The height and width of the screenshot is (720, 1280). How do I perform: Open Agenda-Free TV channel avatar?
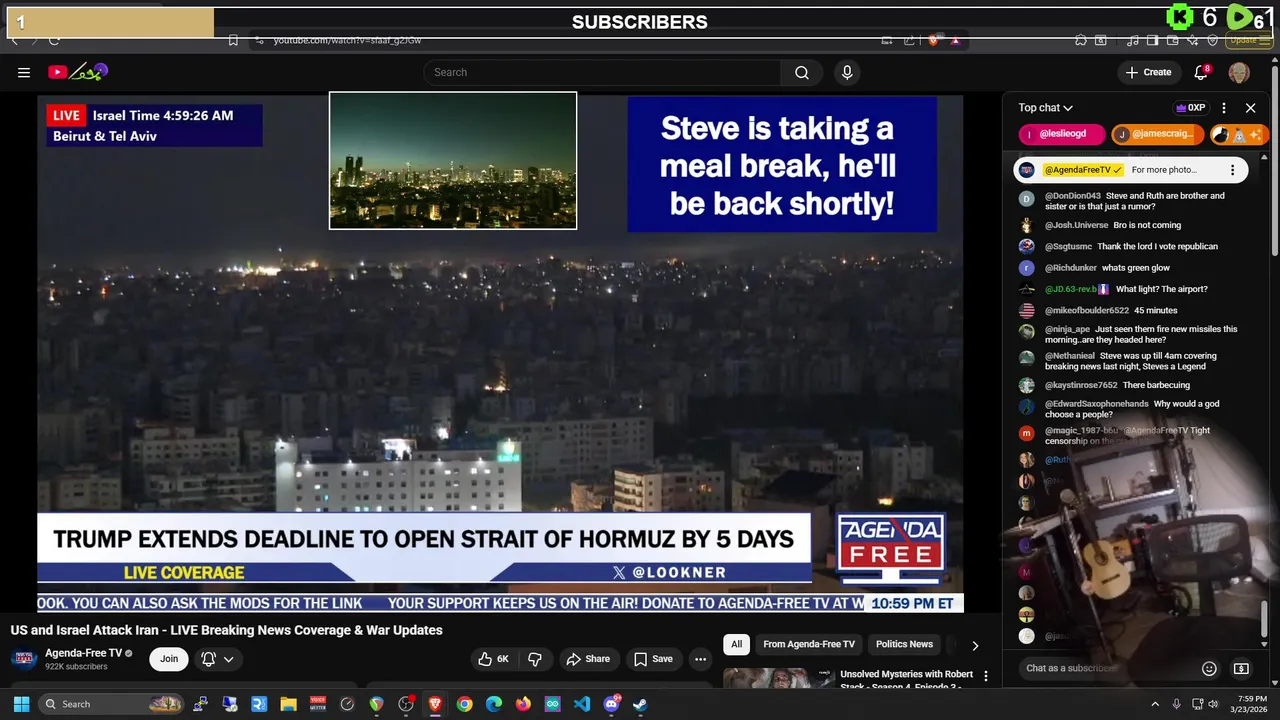(24, 659)
